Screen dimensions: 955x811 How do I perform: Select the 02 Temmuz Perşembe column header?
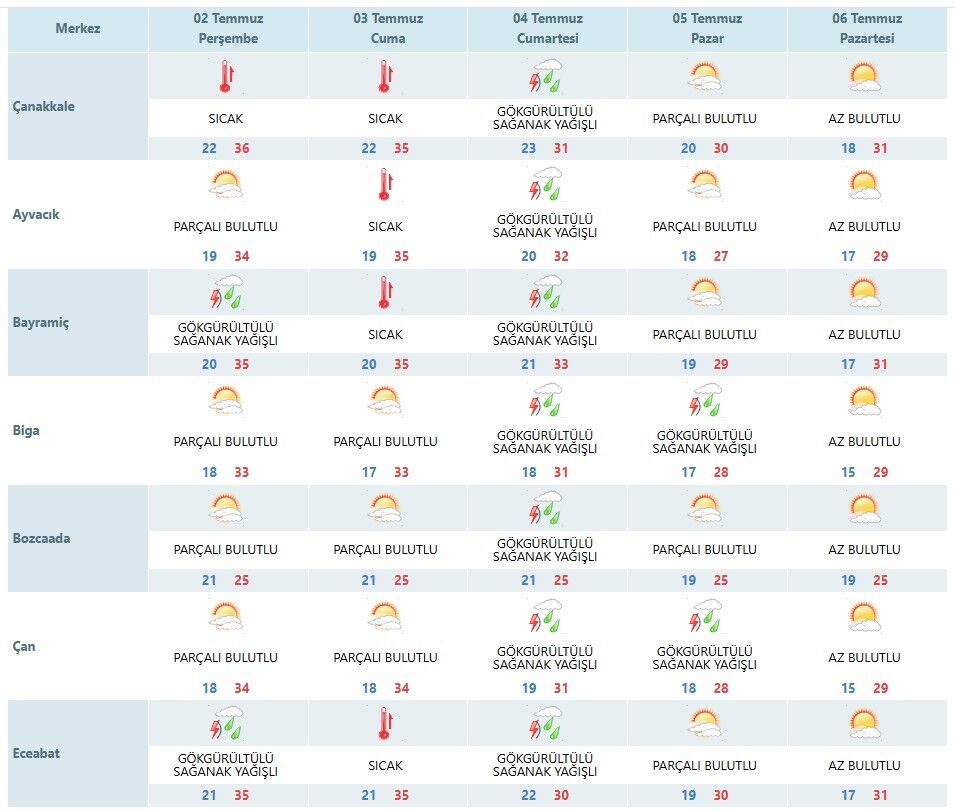(228, 29)
